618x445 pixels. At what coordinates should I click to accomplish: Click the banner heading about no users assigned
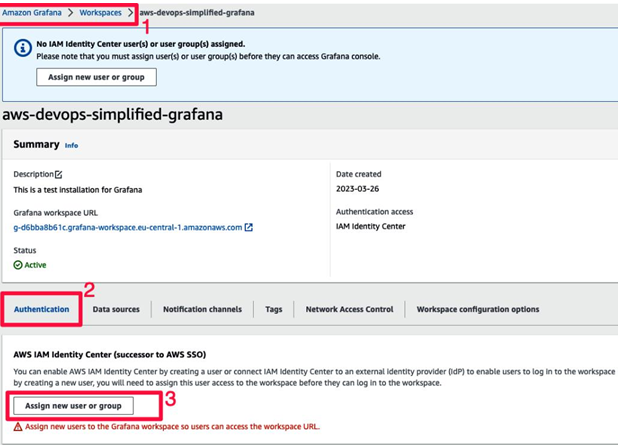coord(141,44)
